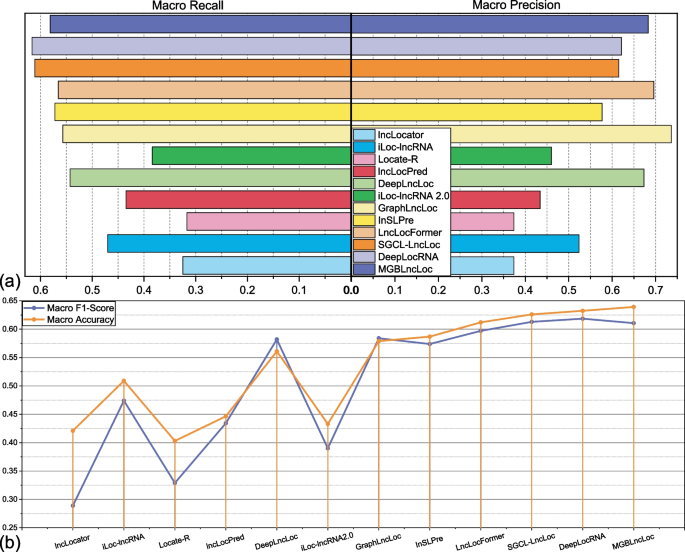Screen dimensions: 685x552
Task: Click the Macro Precision chart title
Action: (516, 5)
